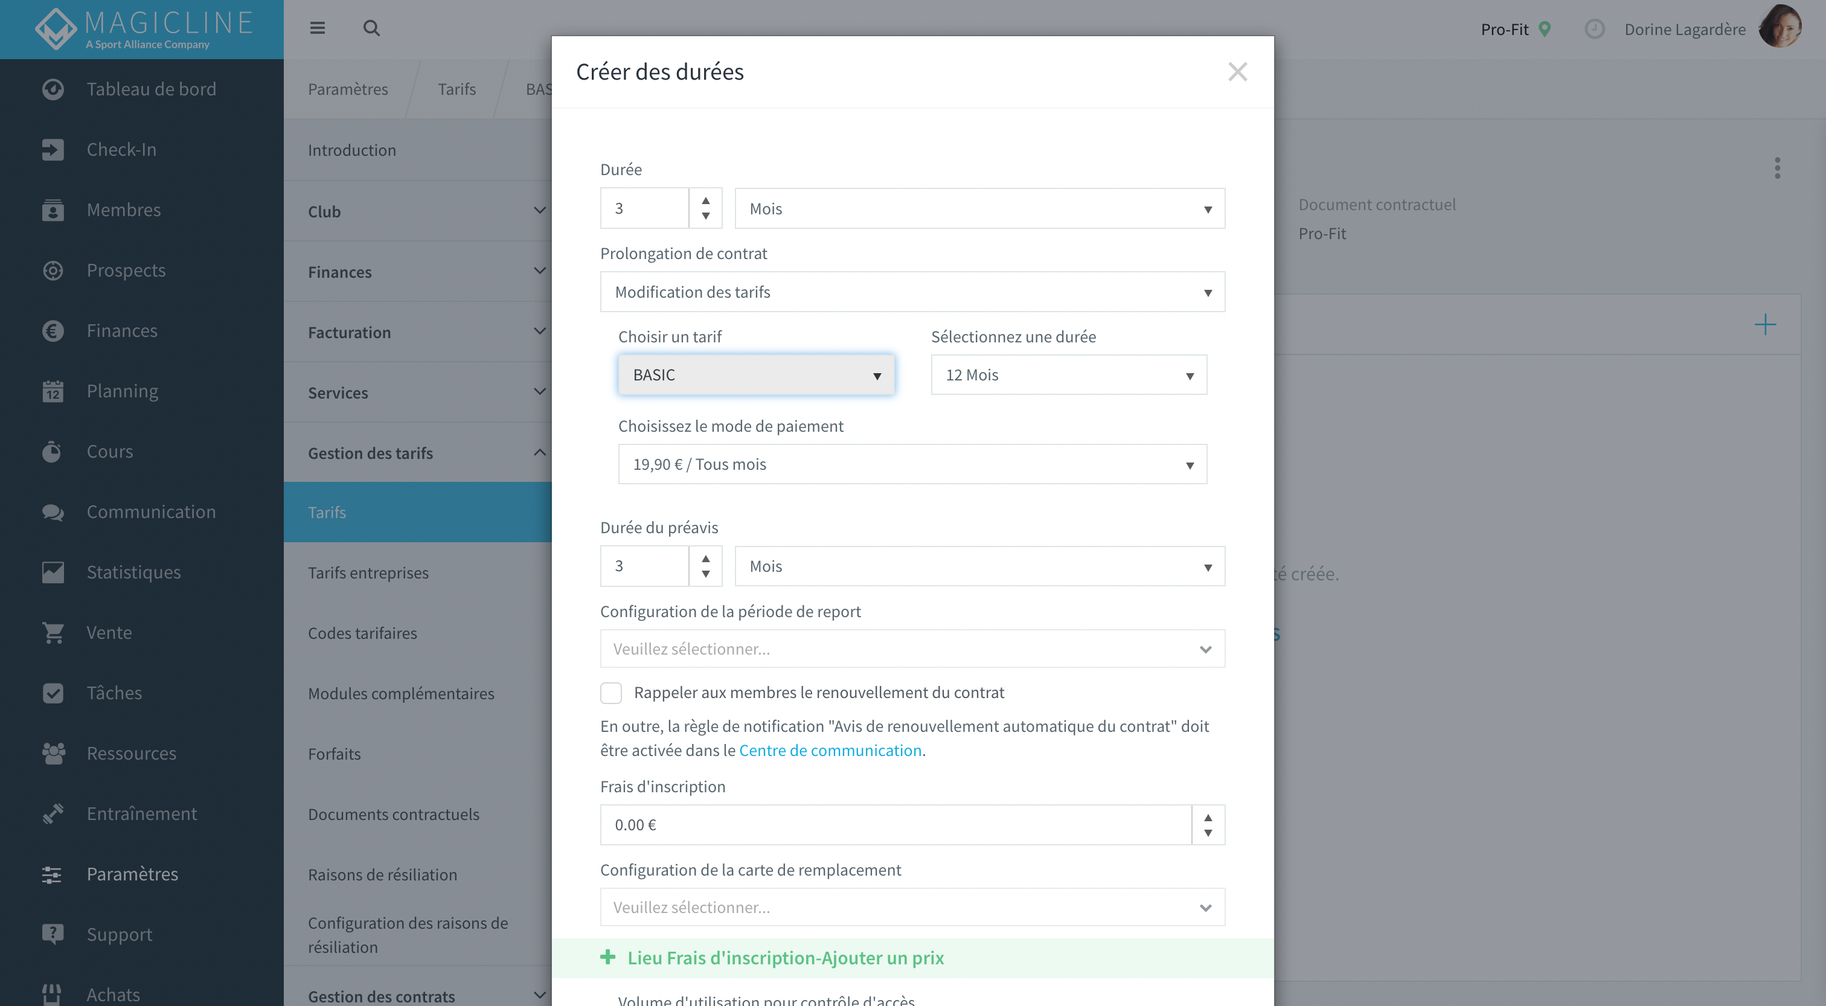Go to Planning calendar icon
This screenshot has width=1826, height=1006.
coord(53,391)
